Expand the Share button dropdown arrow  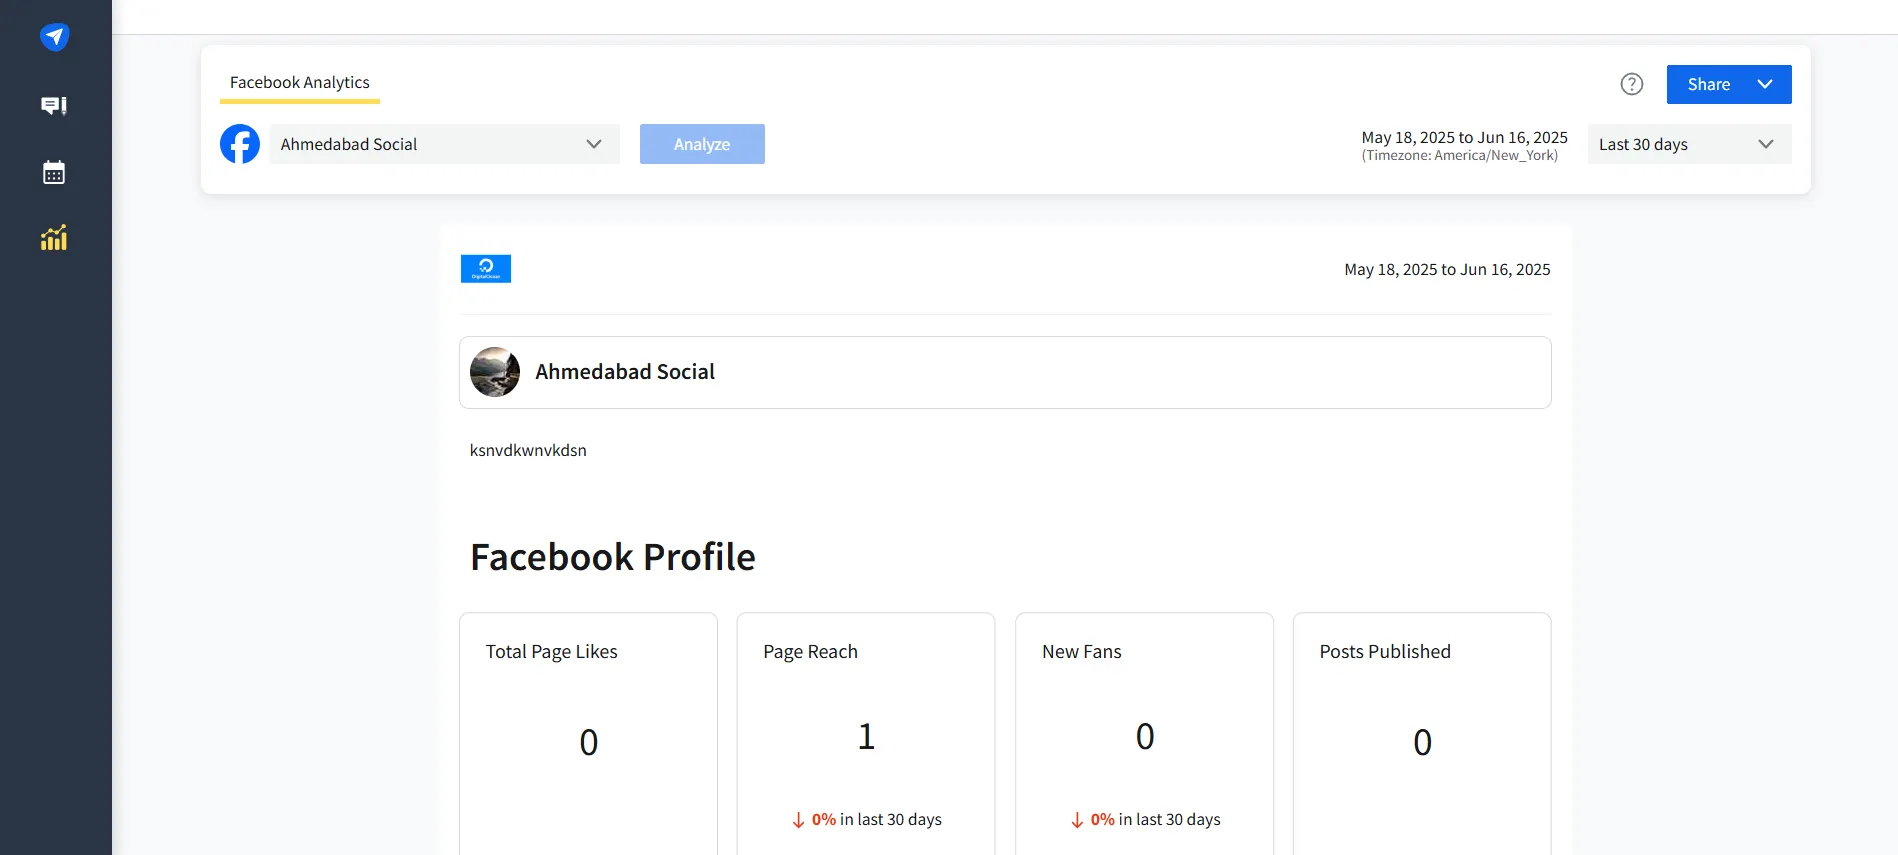coord(1765,84)
